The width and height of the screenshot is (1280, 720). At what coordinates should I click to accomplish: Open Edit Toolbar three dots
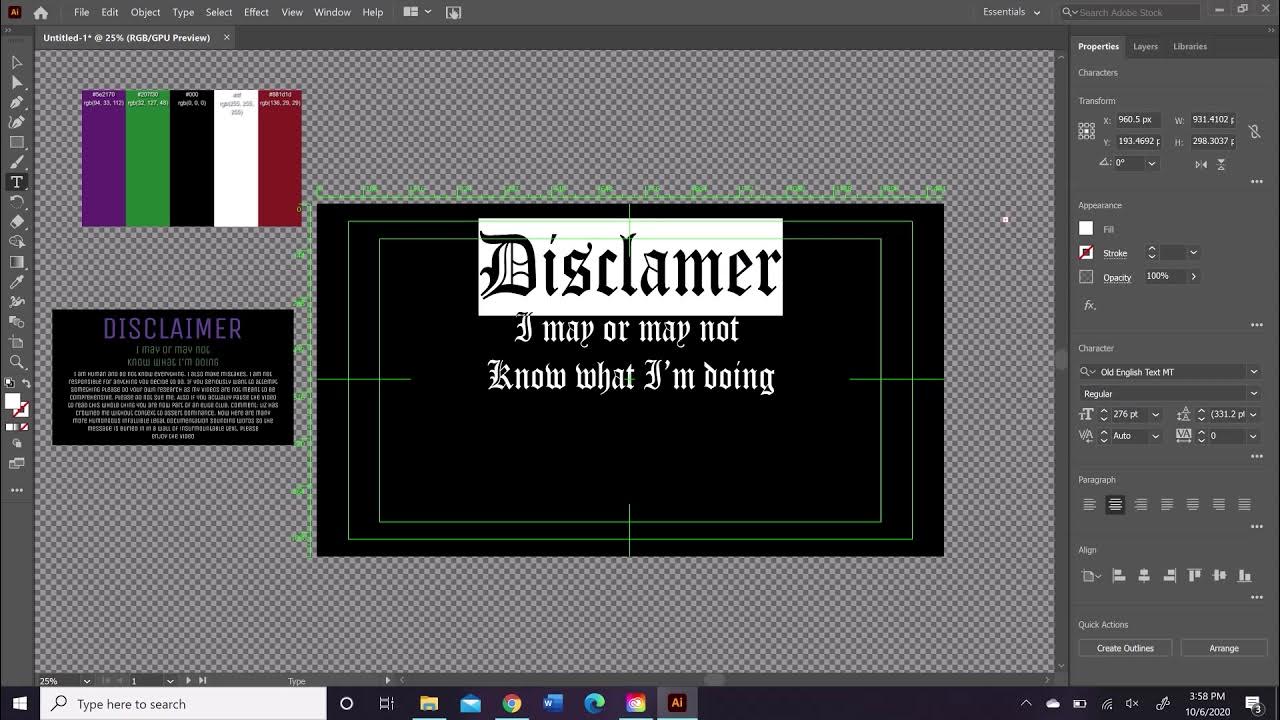click(x=17, y=490)
